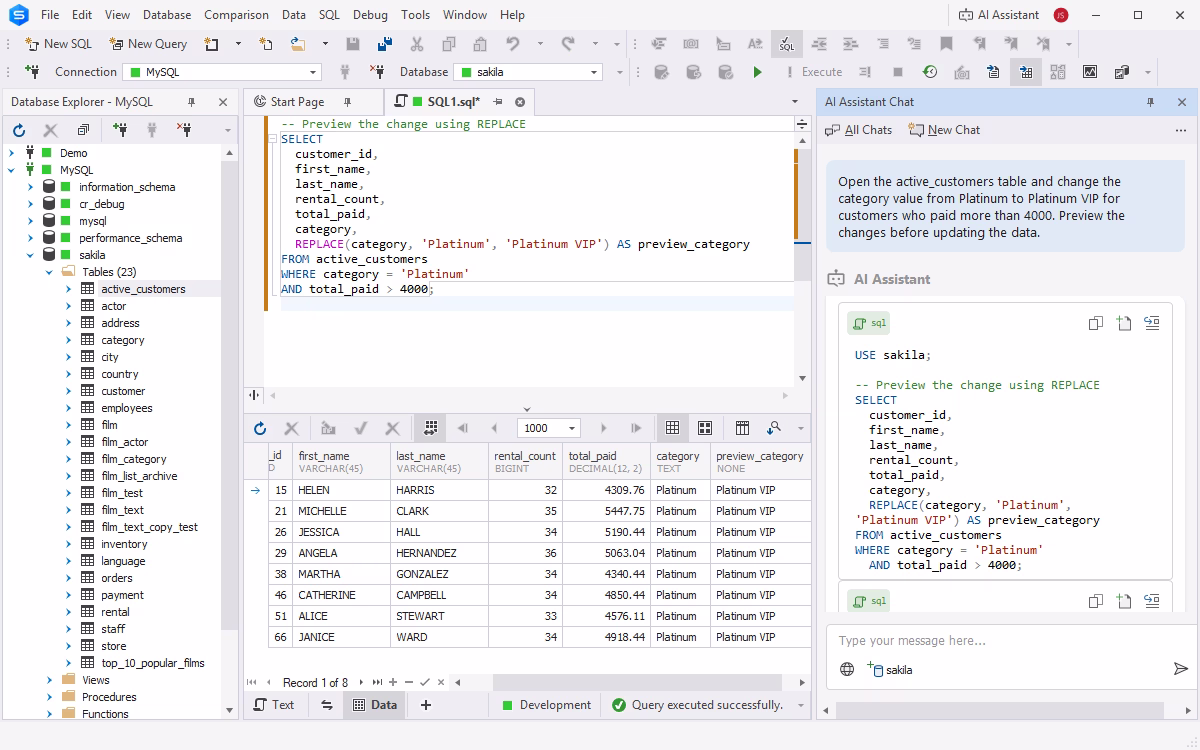Click the New SQL button
This screenshot has height=750, width=1200.
click(x=58, y=44)
